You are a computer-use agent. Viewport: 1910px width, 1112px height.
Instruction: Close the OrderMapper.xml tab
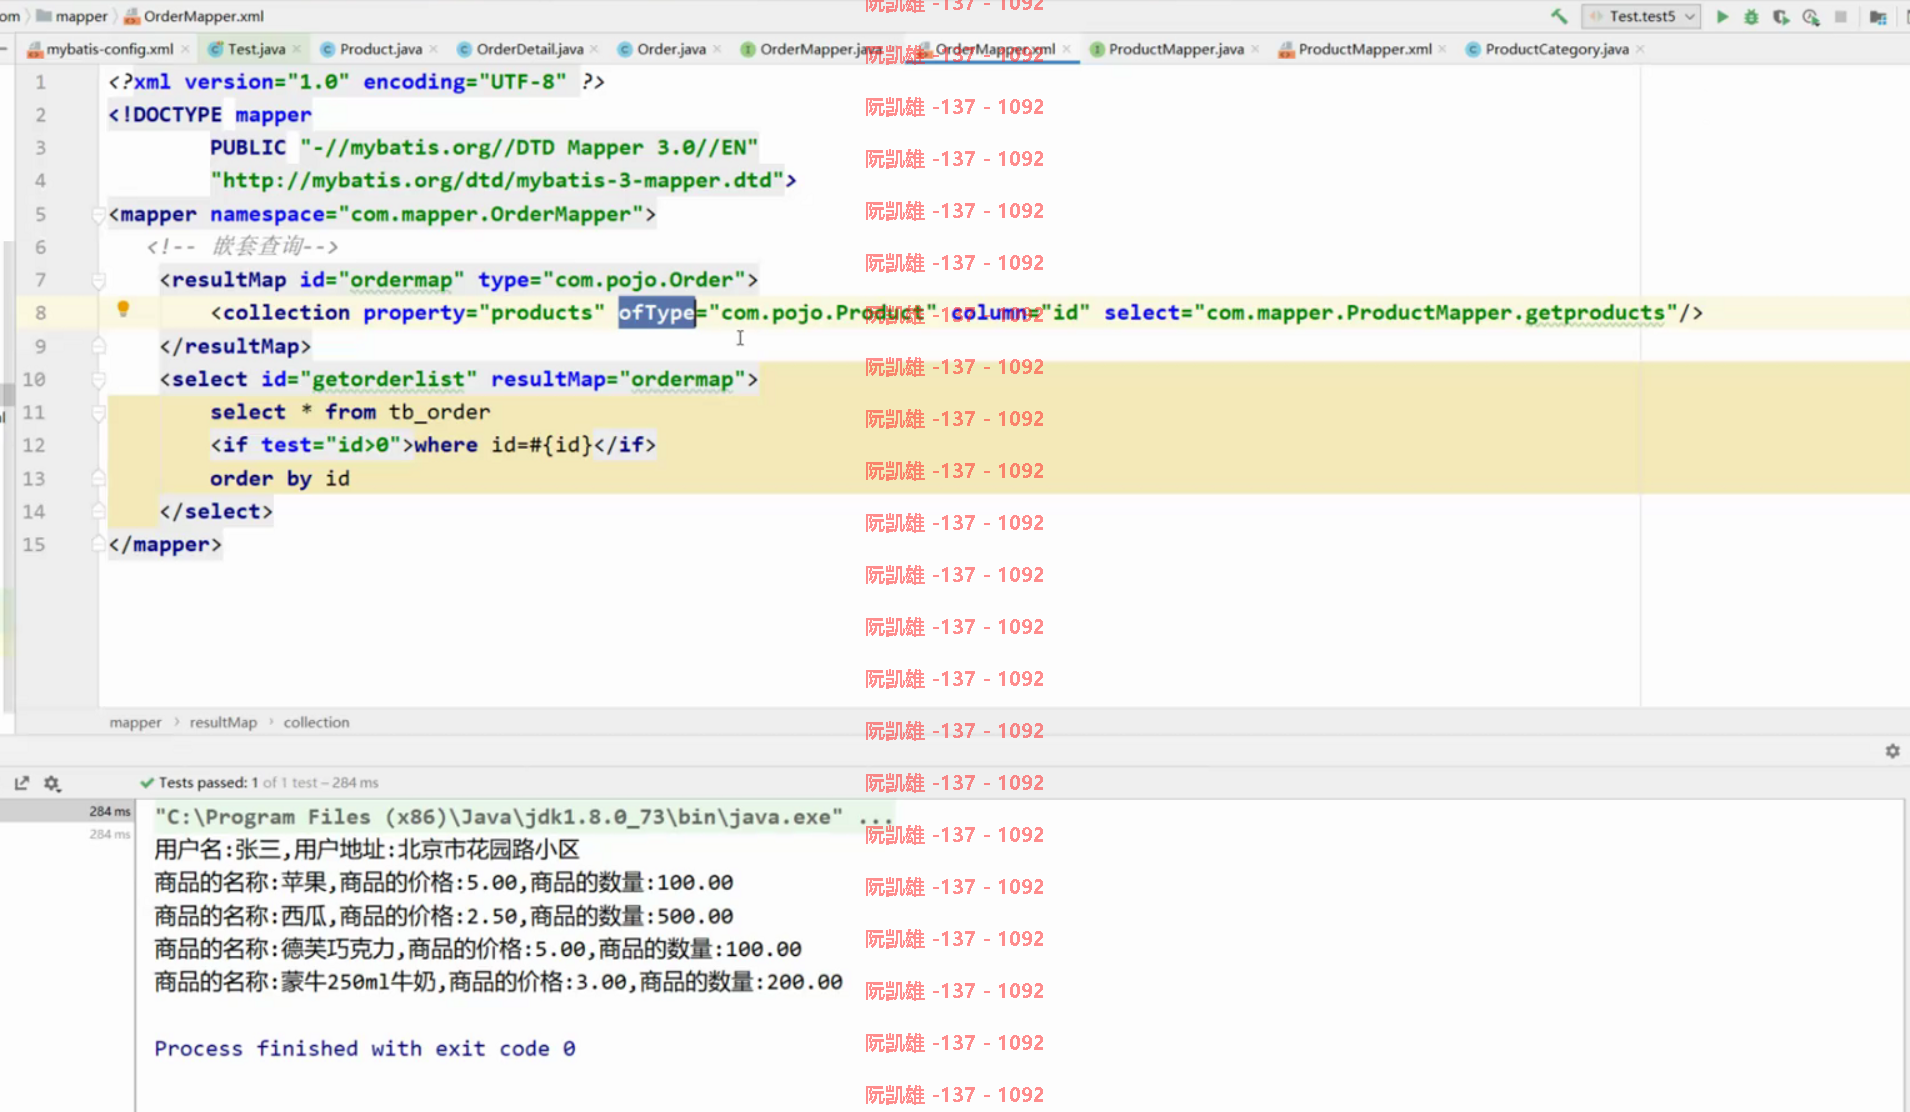[x=1067, y=49]
